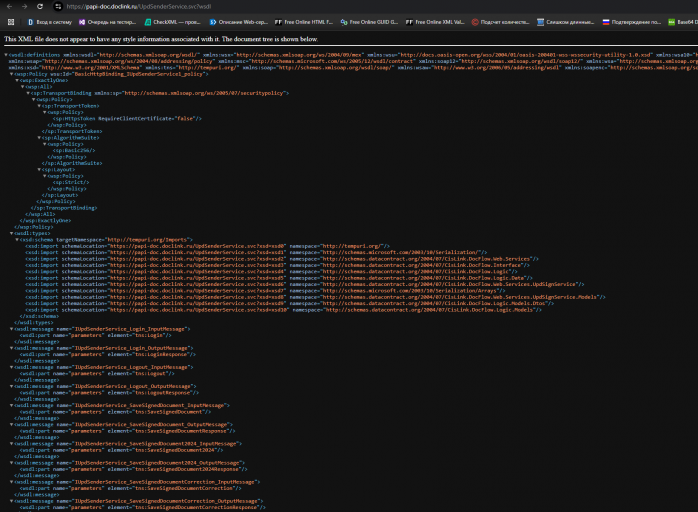The width and height of the screenshot is (698, 512).
Task: Click the element="tns:SaveSignedDocumentCorrection" part line
Action: coord(130,488)
